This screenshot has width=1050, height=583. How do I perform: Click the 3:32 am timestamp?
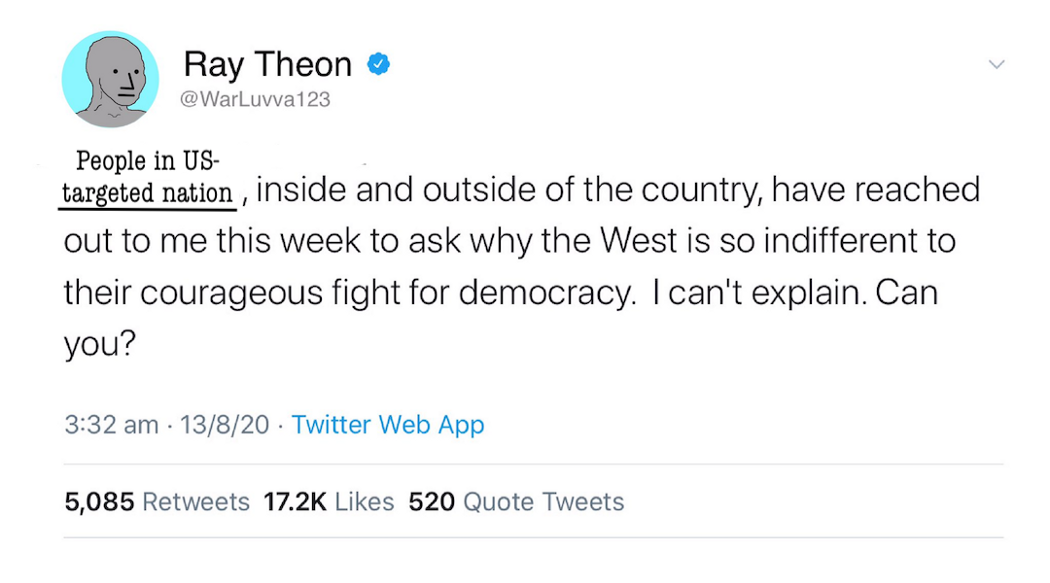[x=111, y=424]
